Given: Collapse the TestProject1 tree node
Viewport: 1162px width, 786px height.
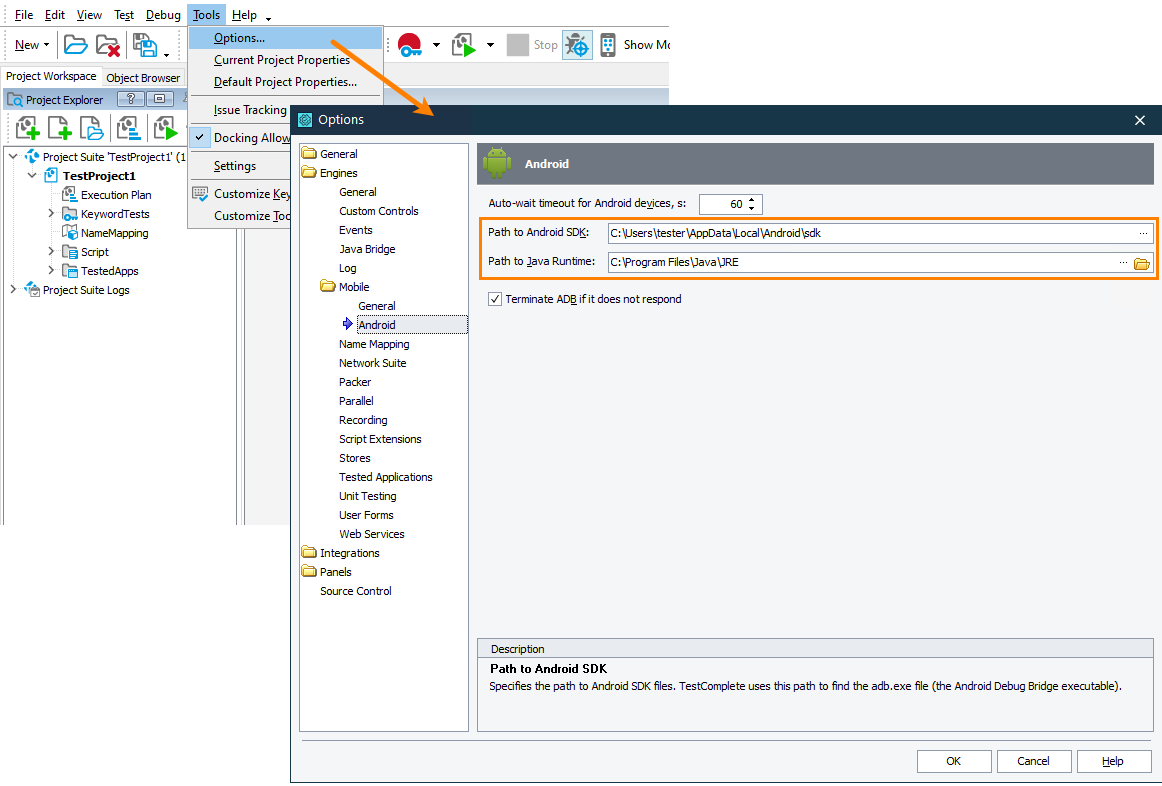Looking at the screenshot, I should click(x=32, y=175).
